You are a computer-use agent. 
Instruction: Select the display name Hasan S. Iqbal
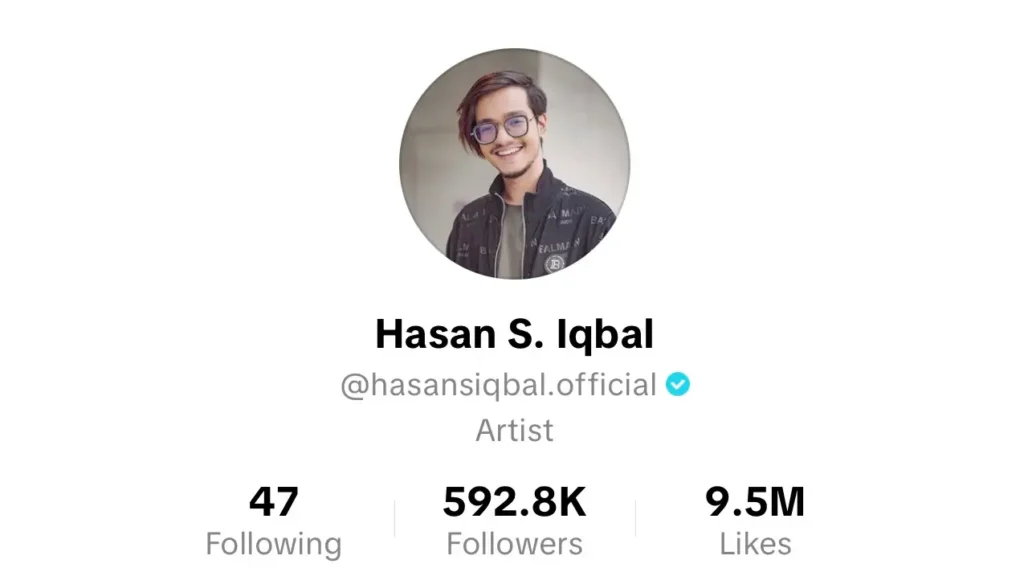point(515,334)
